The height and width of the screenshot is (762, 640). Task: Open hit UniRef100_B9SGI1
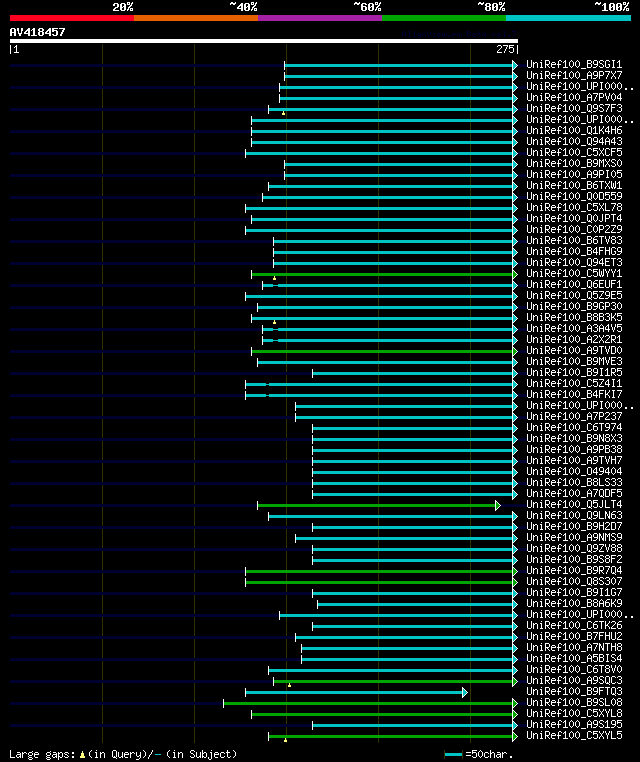pos(574,64)
